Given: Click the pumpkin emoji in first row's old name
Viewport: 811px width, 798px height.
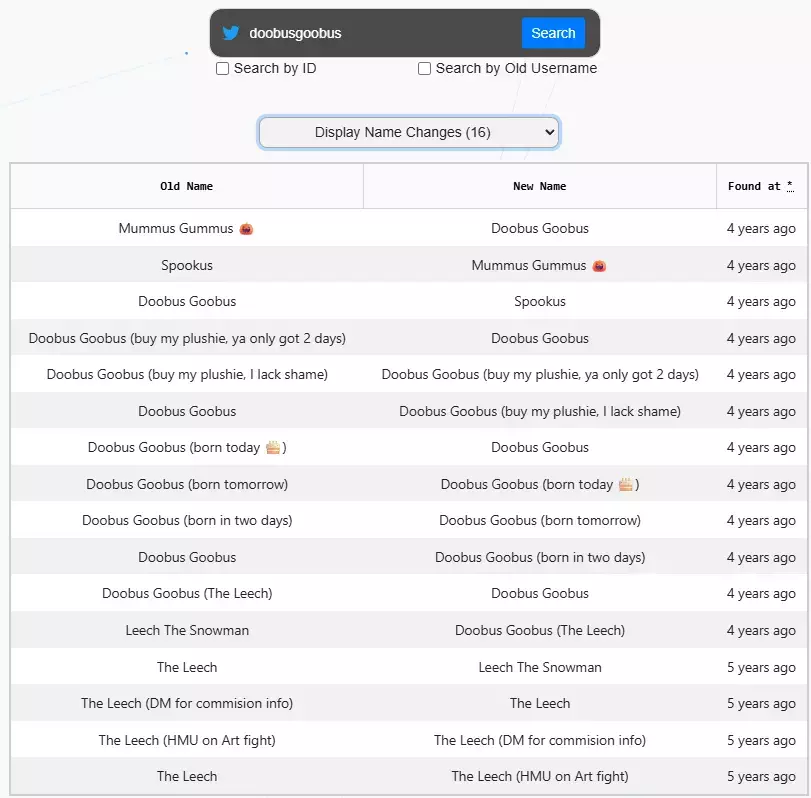Looking at the screenshot, I should click(x=246, y=228).
